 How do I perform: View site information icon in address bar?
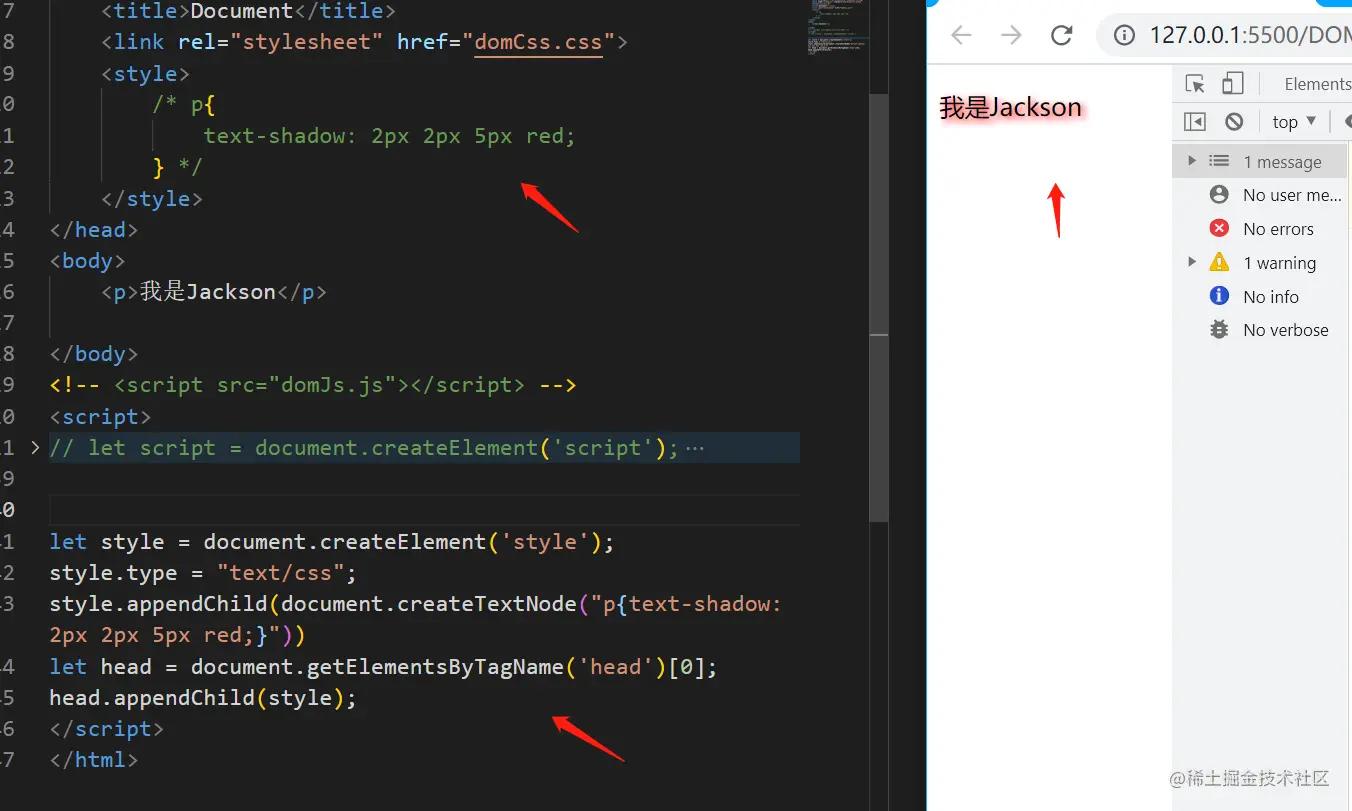[1125, 36]
